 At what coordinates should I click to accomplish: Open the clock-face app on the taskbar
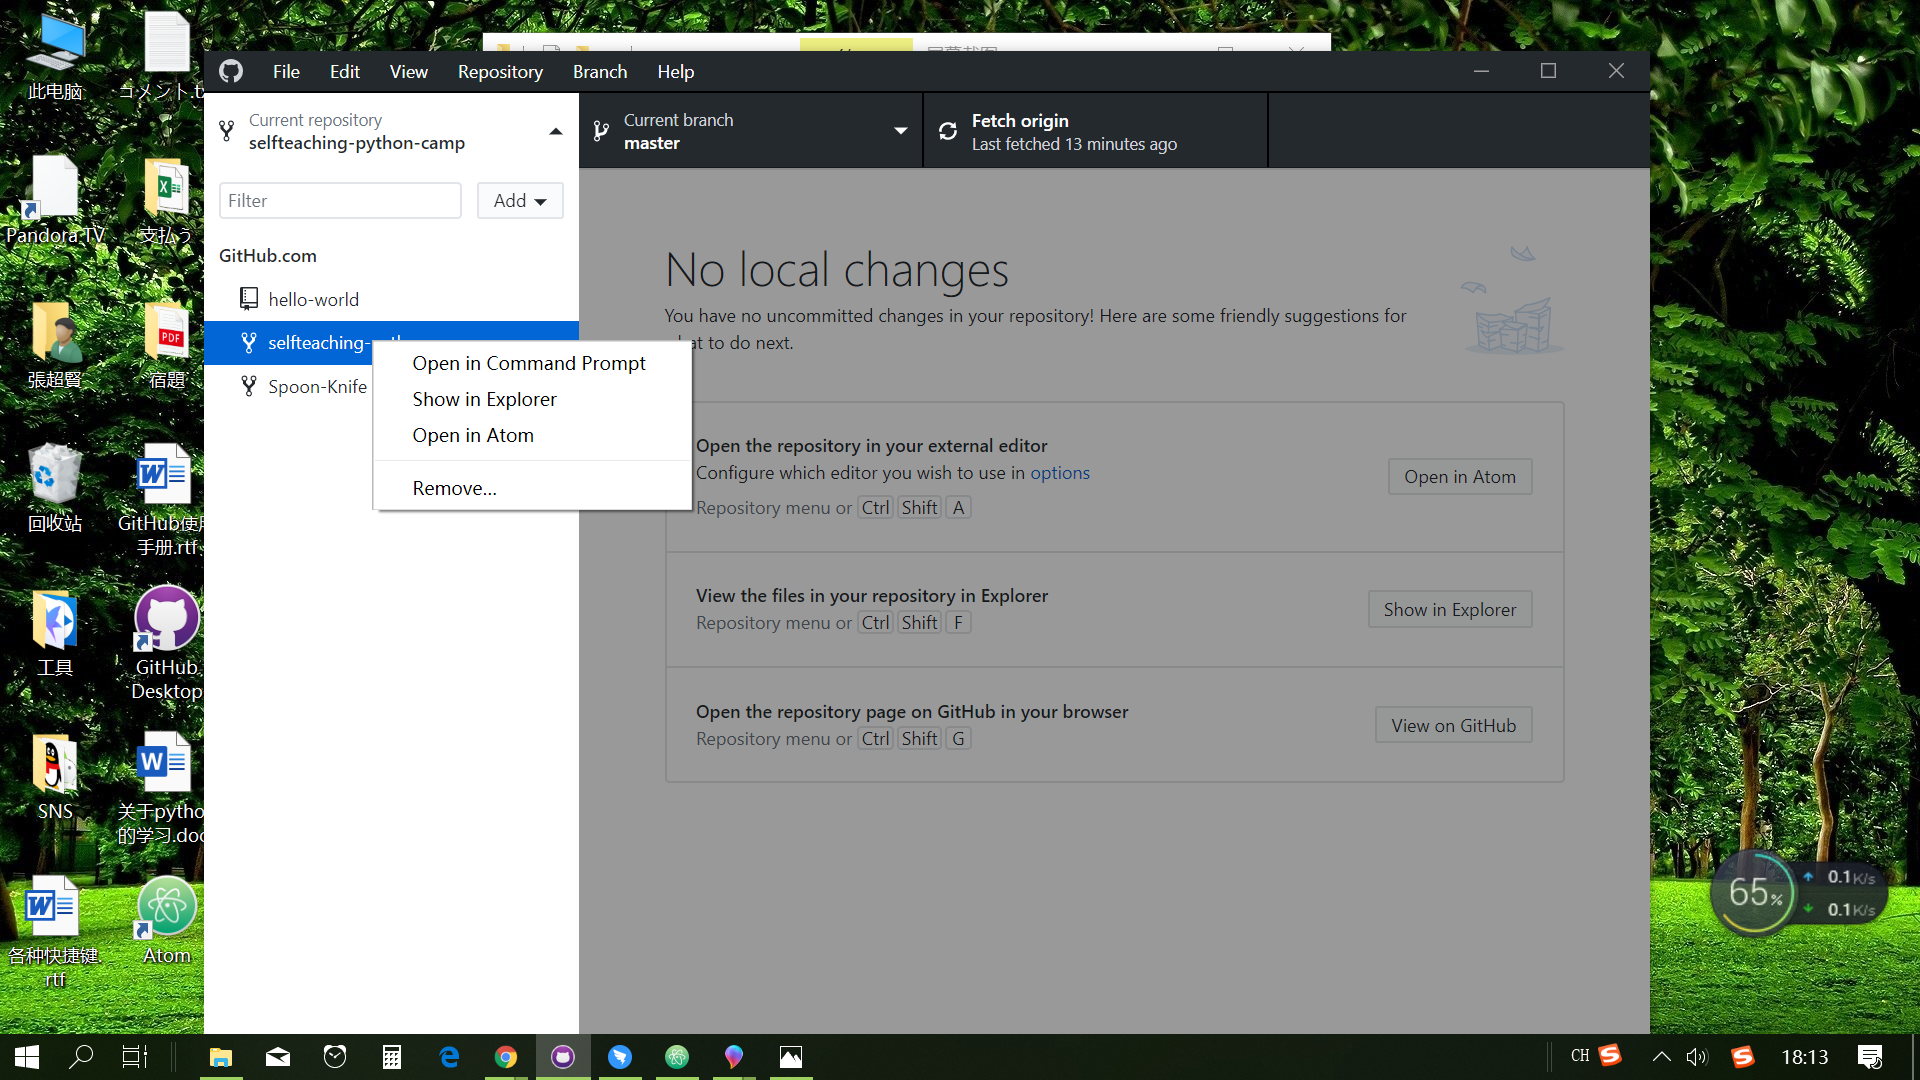(x=335, y=1057)
